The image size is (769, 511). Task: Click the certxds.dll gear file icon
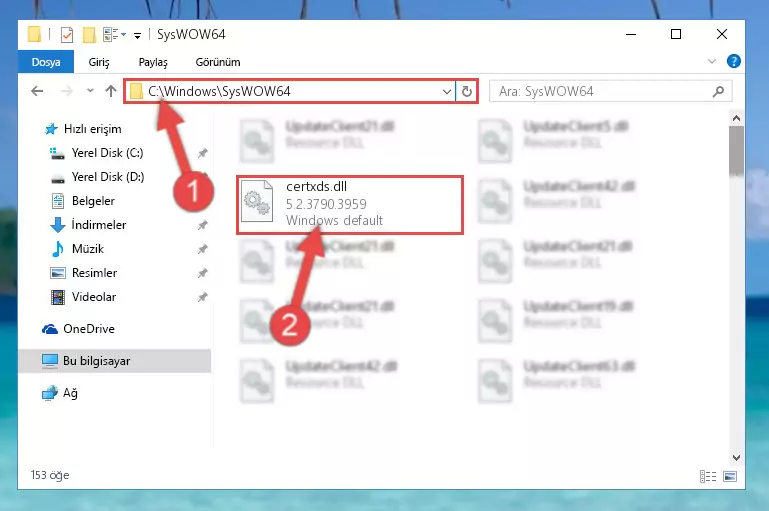click(257, 202)
